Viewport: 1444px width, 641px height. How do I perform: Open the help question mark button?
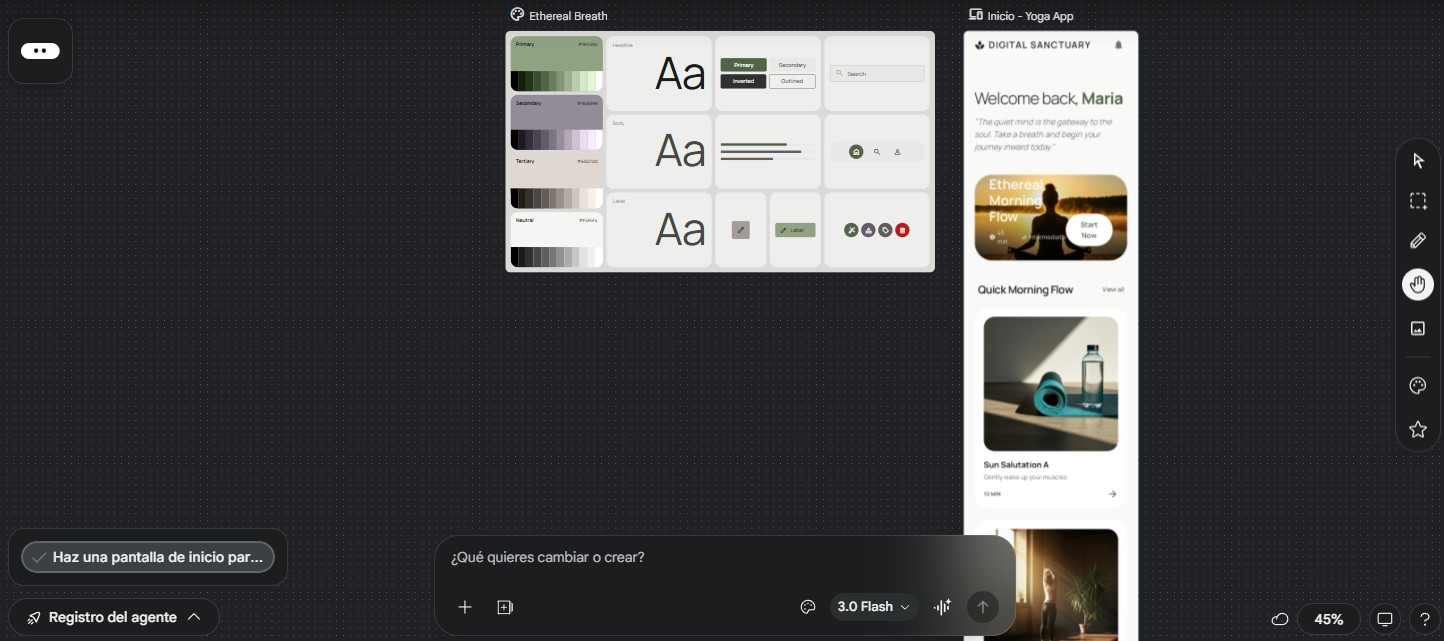pos(1425,619)
